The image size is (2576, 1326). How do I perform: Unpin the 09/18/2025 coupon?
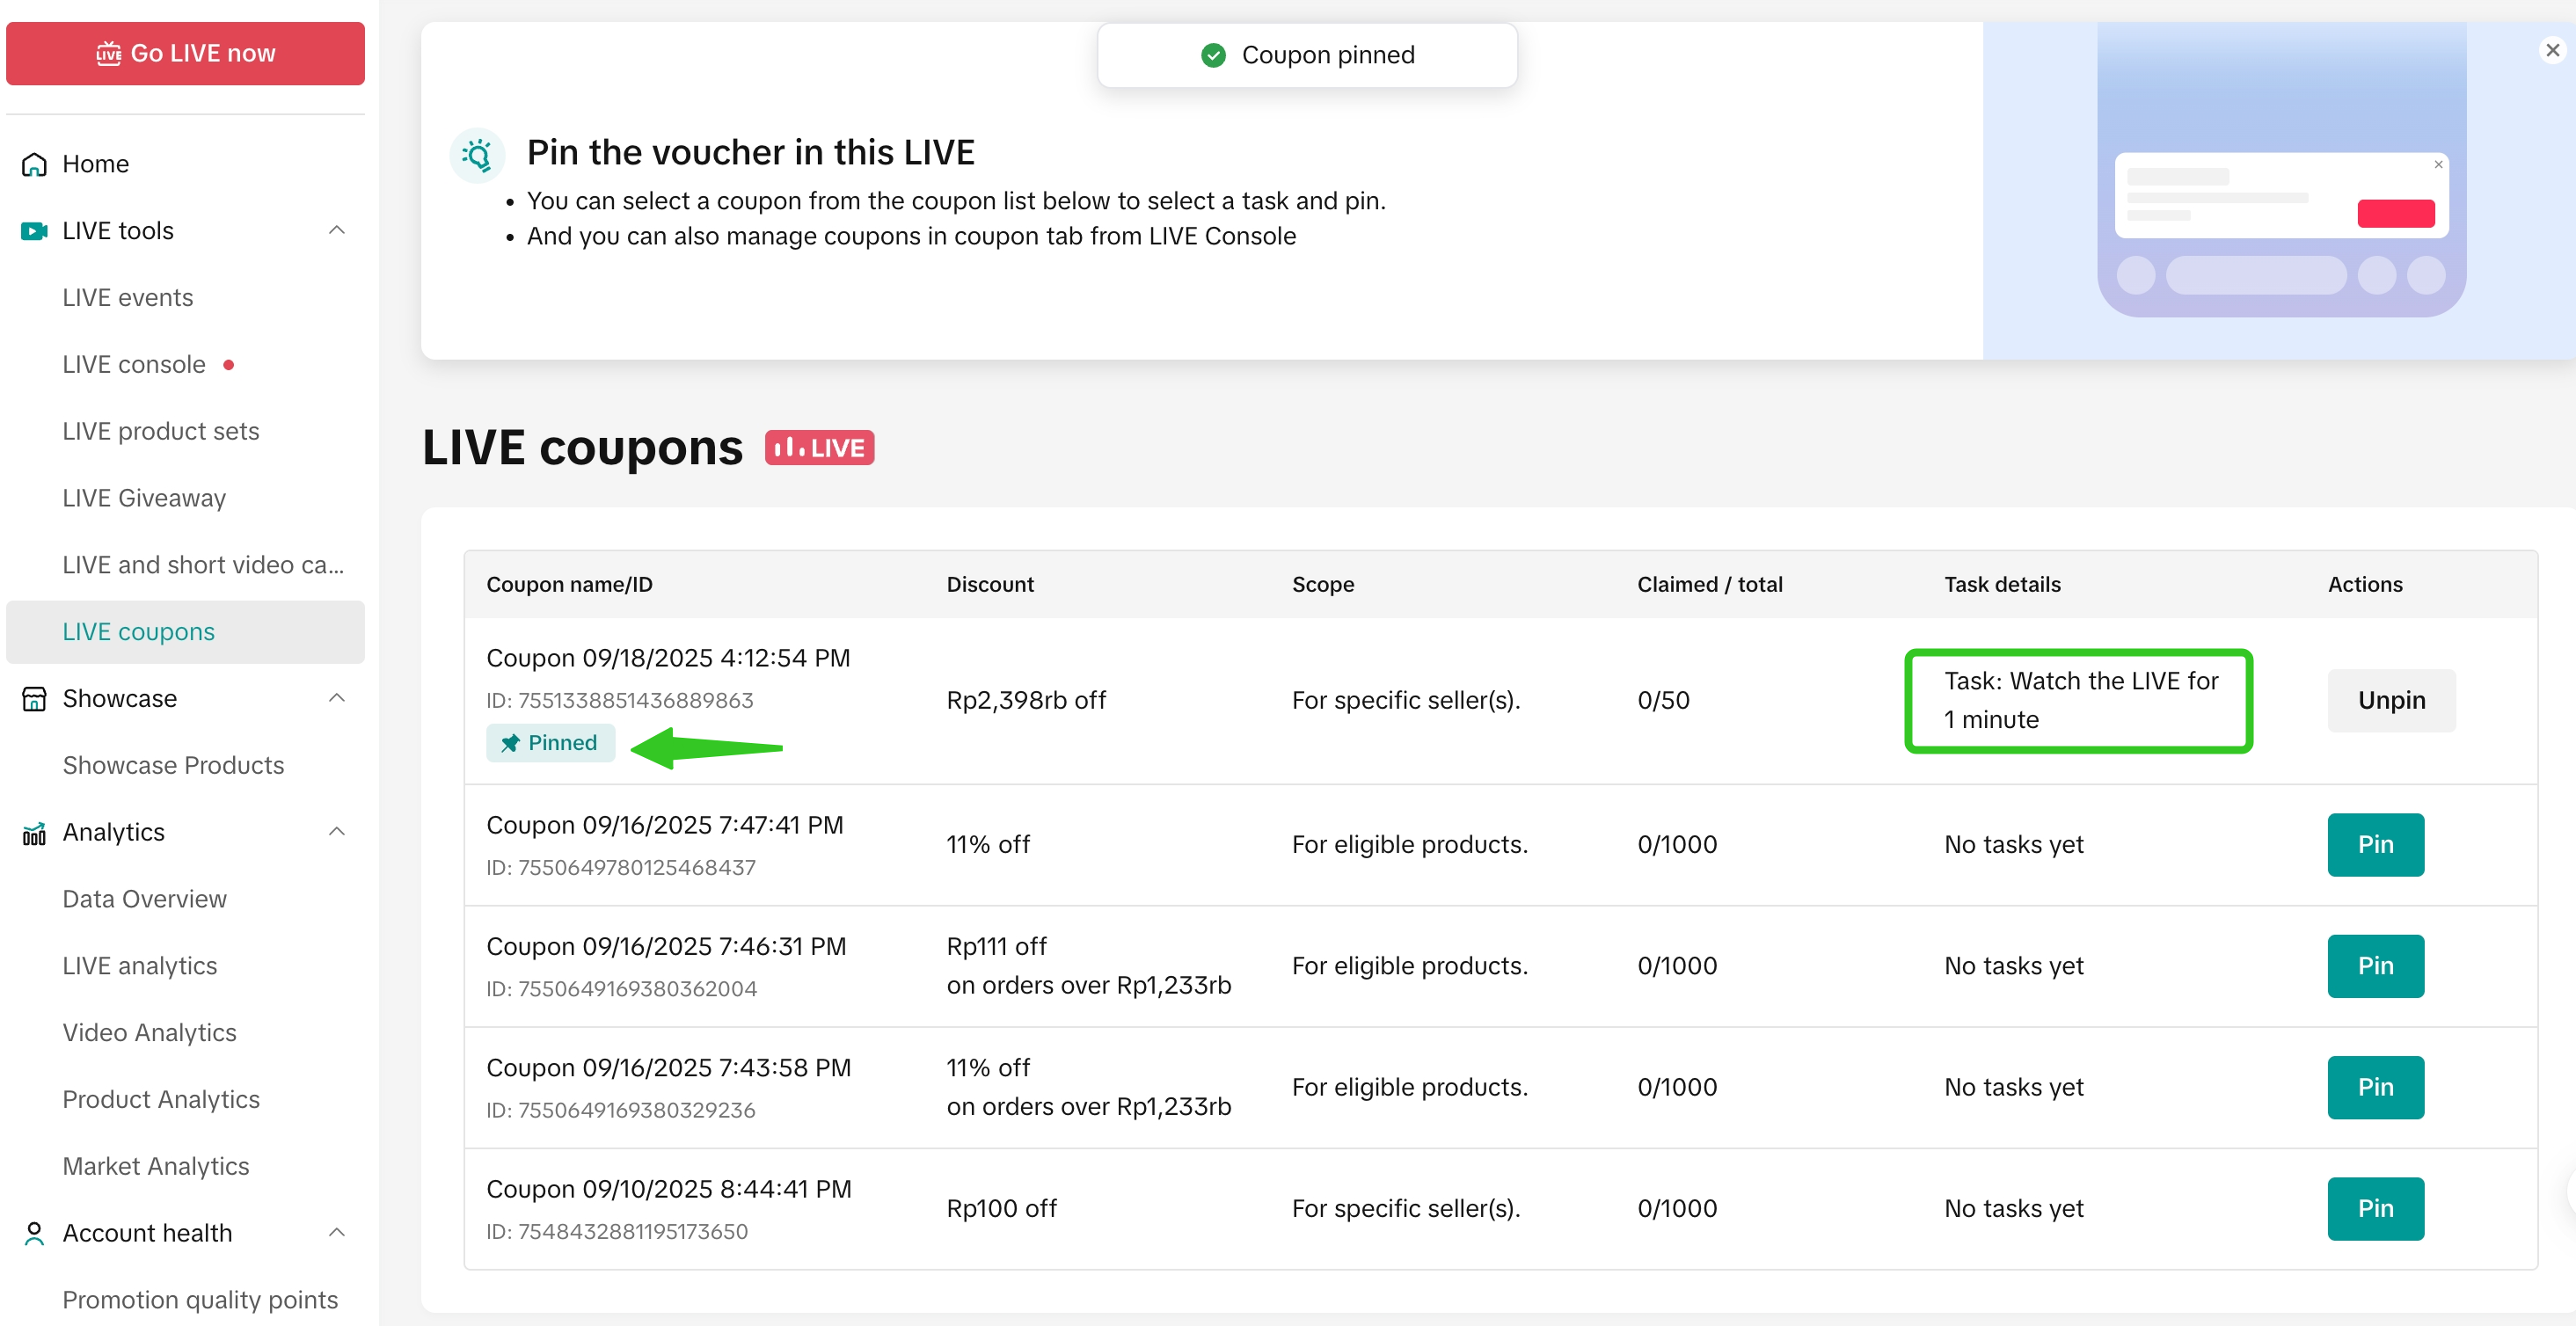[x=2390, y=700]
